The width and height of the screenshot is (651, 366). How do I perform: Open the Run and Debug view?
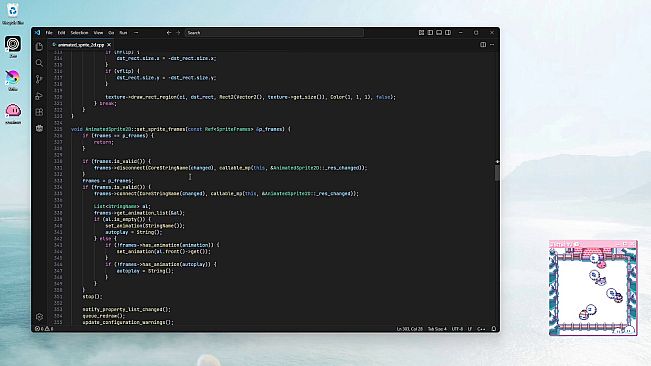click(39, 95)
